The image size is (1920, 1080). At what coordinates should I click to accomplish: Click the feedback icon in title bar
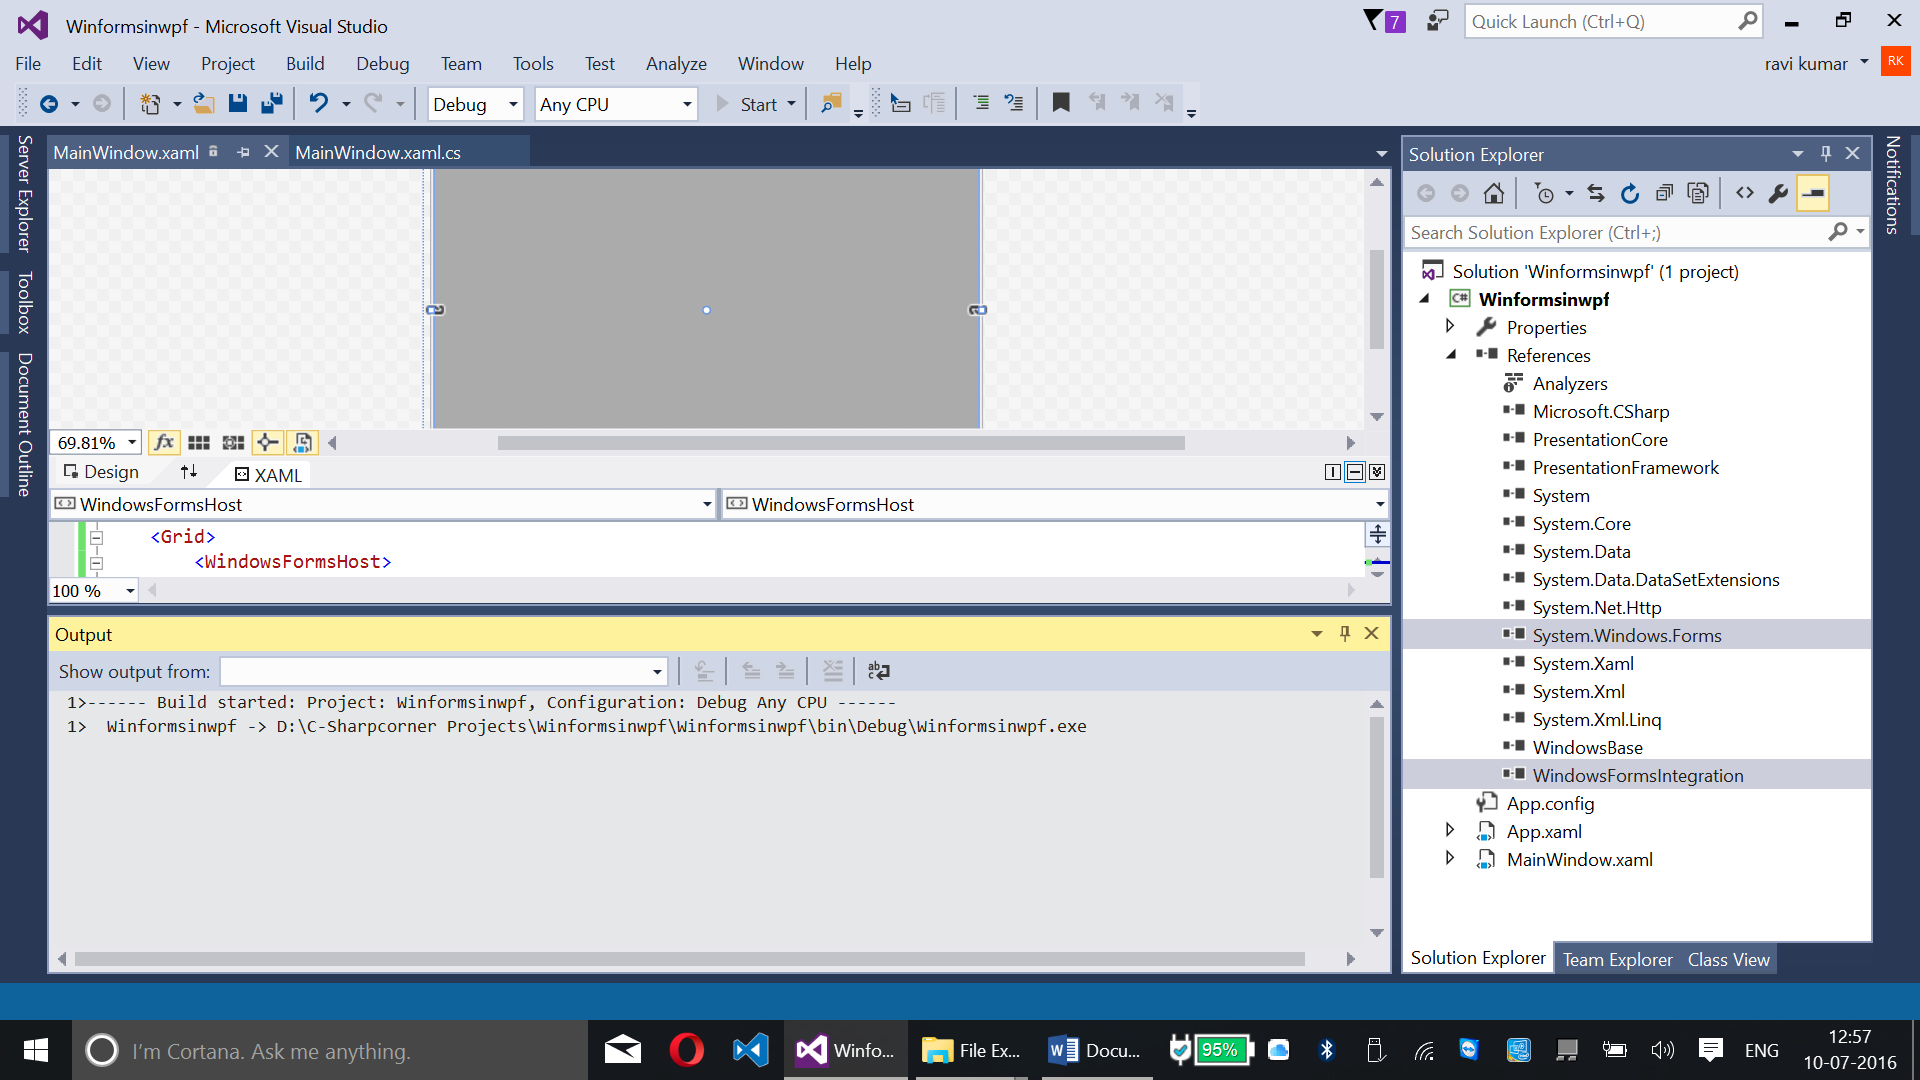(1438, 21)
